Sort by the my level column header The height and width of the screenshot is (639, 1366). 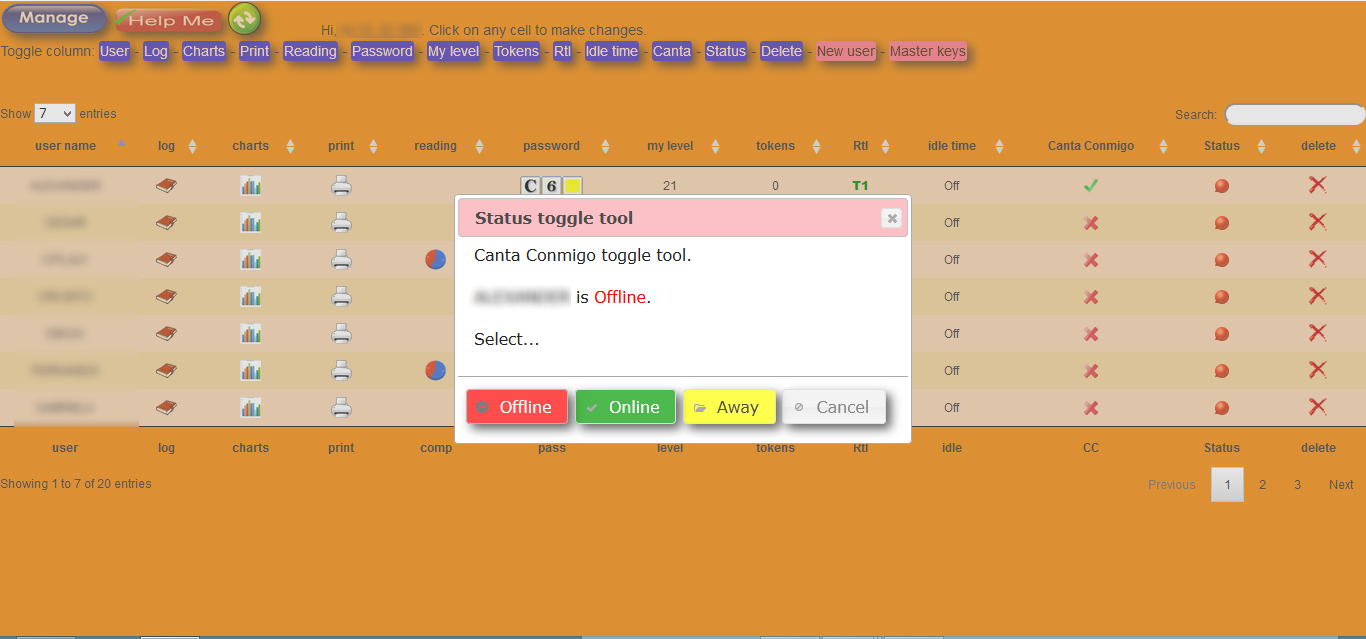[x=670, y=146]
